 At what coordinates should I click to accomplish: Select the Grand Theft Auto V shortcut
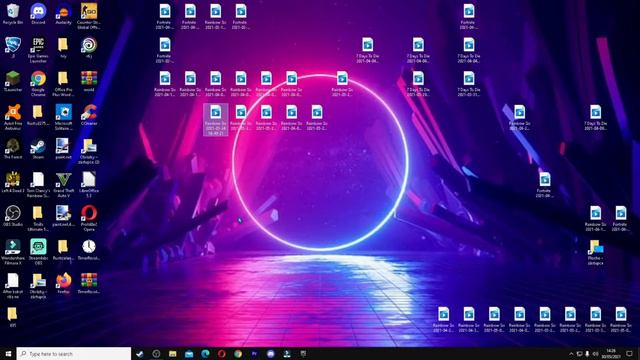(63, 184)
